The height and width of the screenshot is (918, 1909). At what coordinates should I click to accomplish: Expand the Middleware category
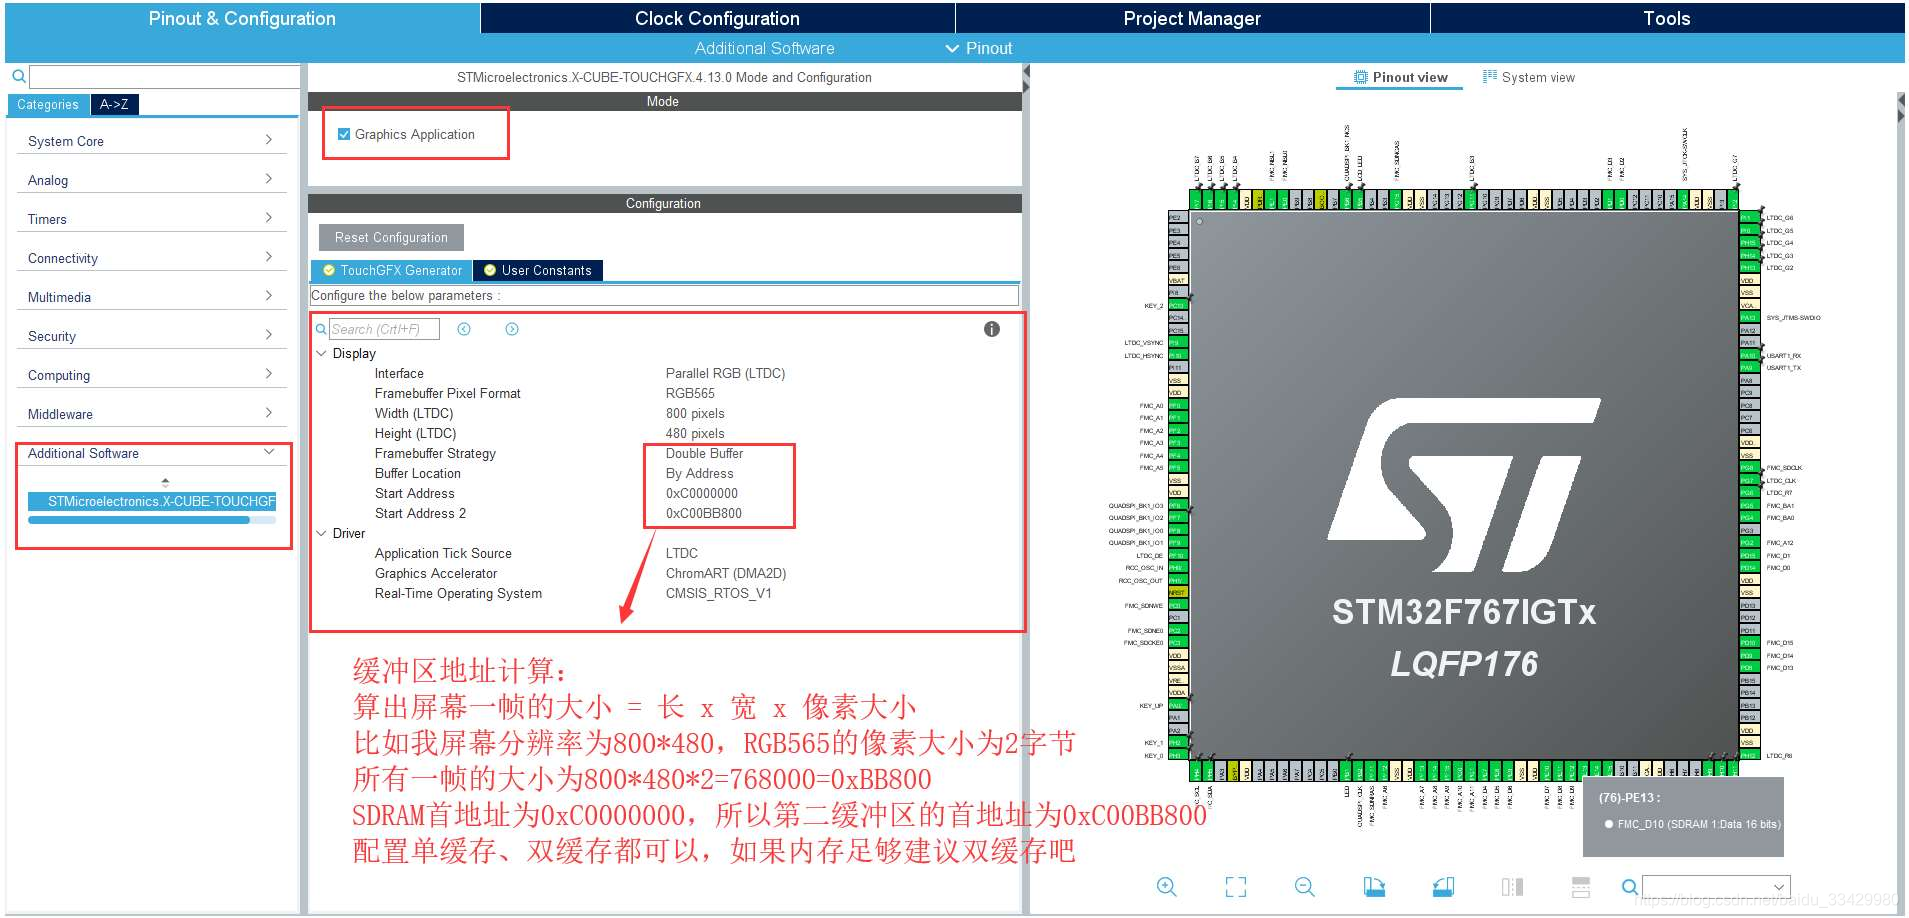pos(151,414)
